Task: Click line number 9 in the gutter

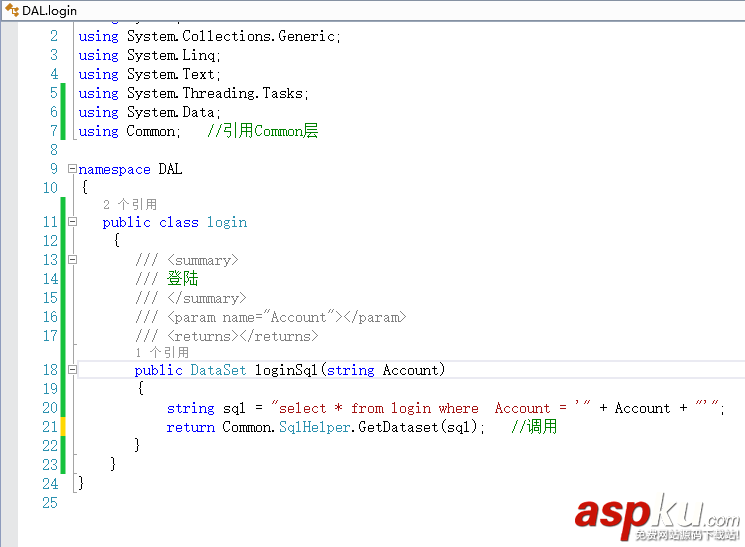Action: tap(54, 169)
